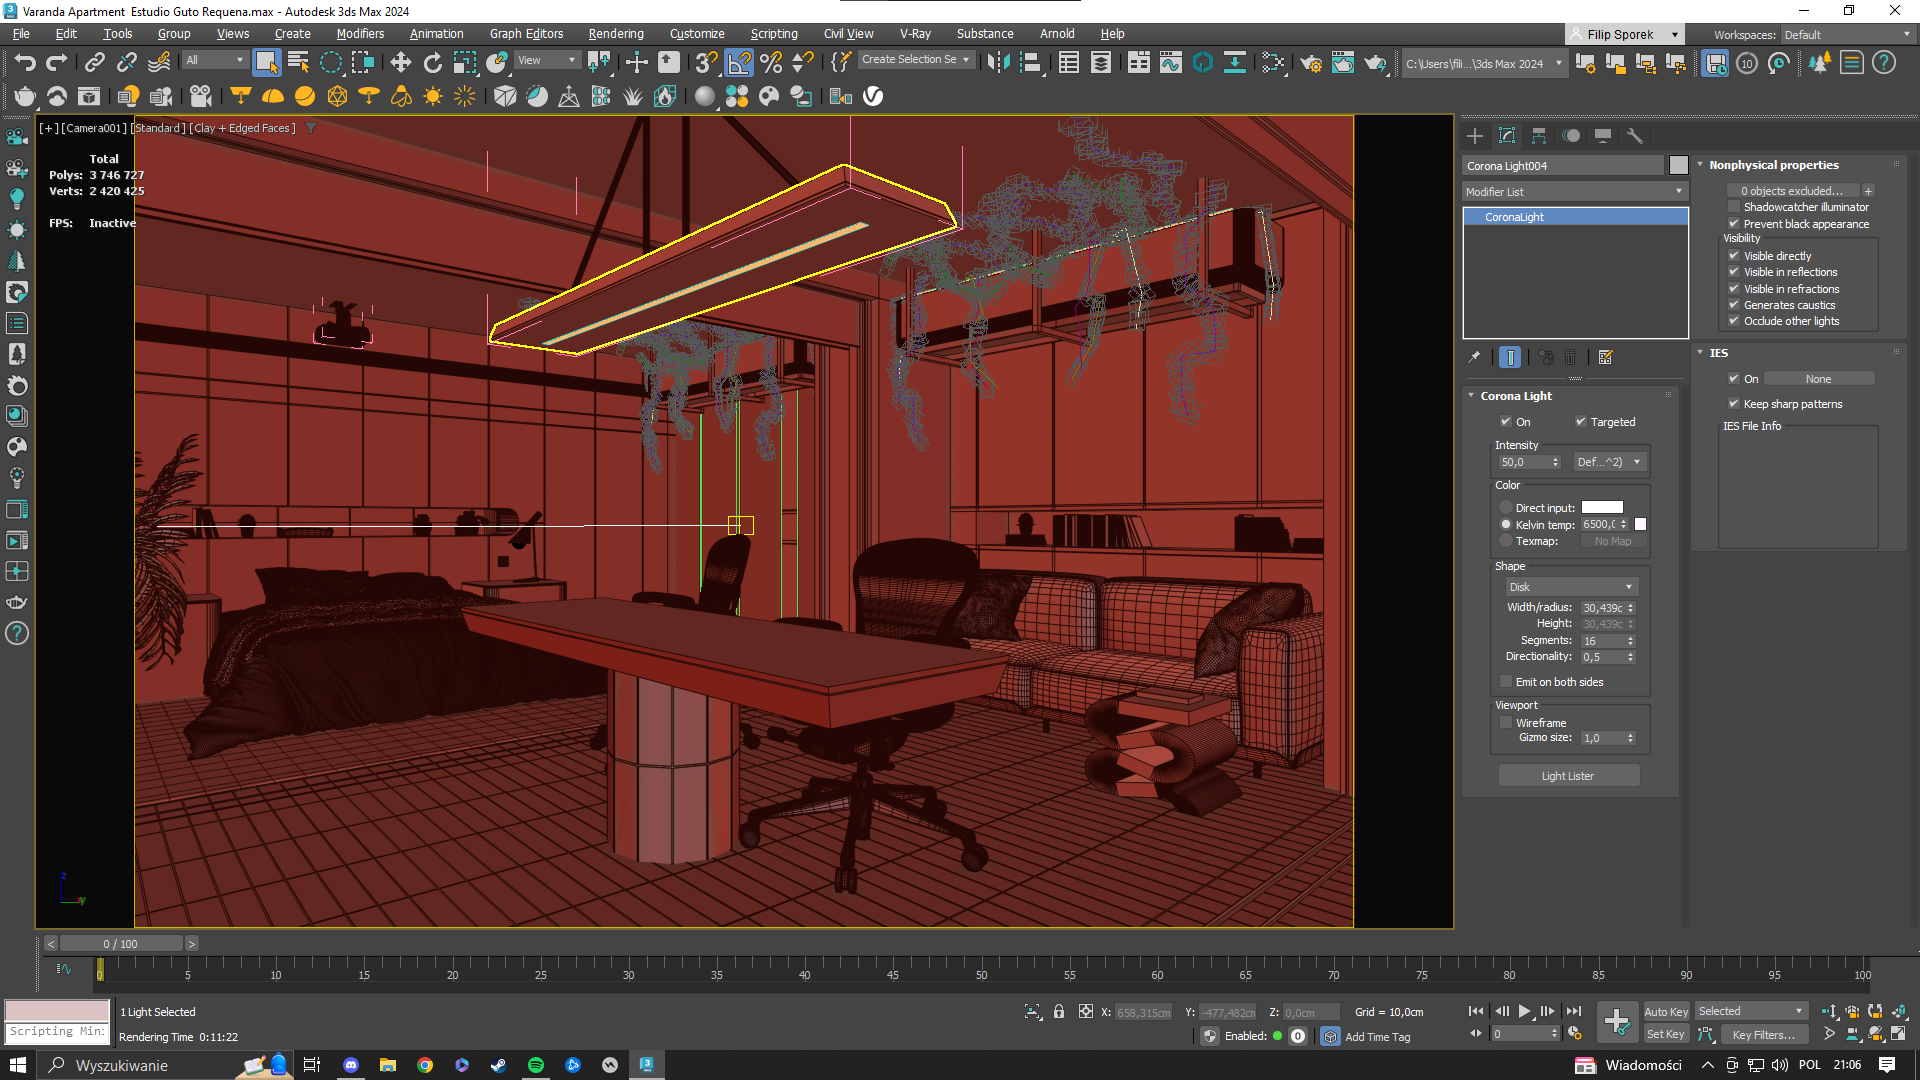Open the Utilities wrench panel tab

[x=1635, y=136]
